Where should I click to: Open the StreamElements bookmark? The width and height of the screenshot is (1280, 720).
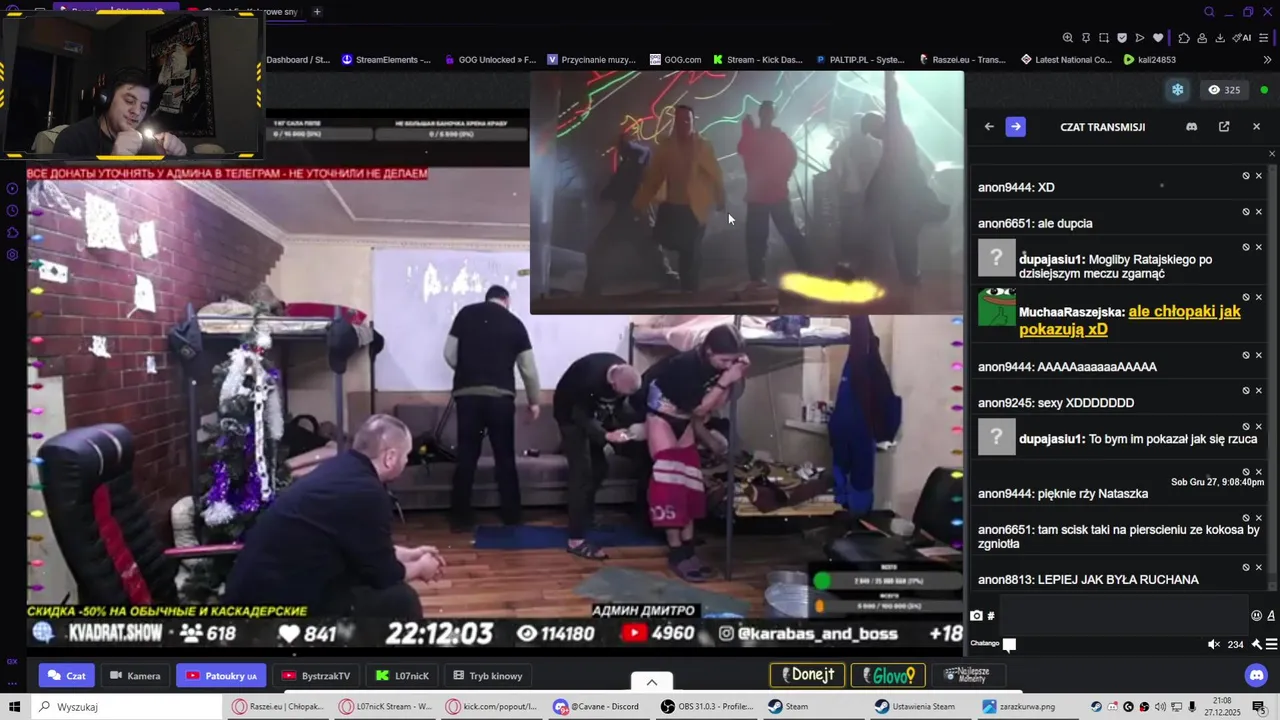[x=386, y=60]
